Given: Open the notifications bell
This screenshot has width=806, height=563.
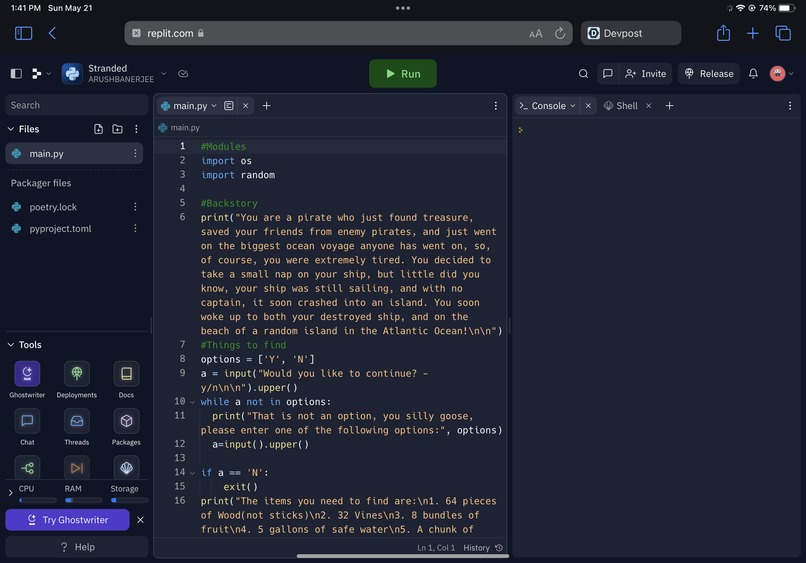Looking at the screenshot, I should [753, 74].
